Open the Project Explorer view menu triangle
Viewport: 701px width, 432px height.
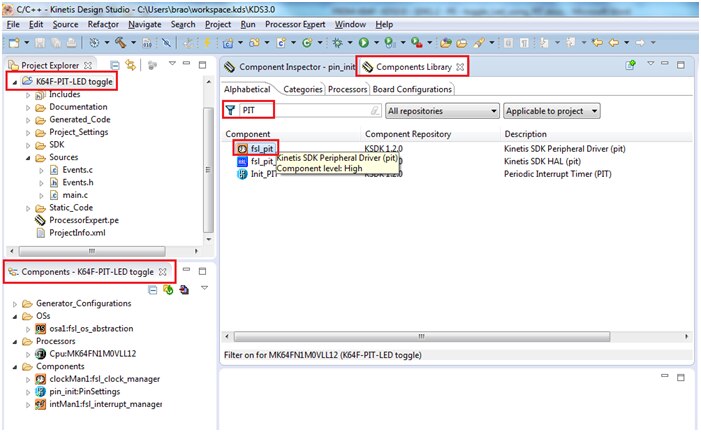click(172, 64)
